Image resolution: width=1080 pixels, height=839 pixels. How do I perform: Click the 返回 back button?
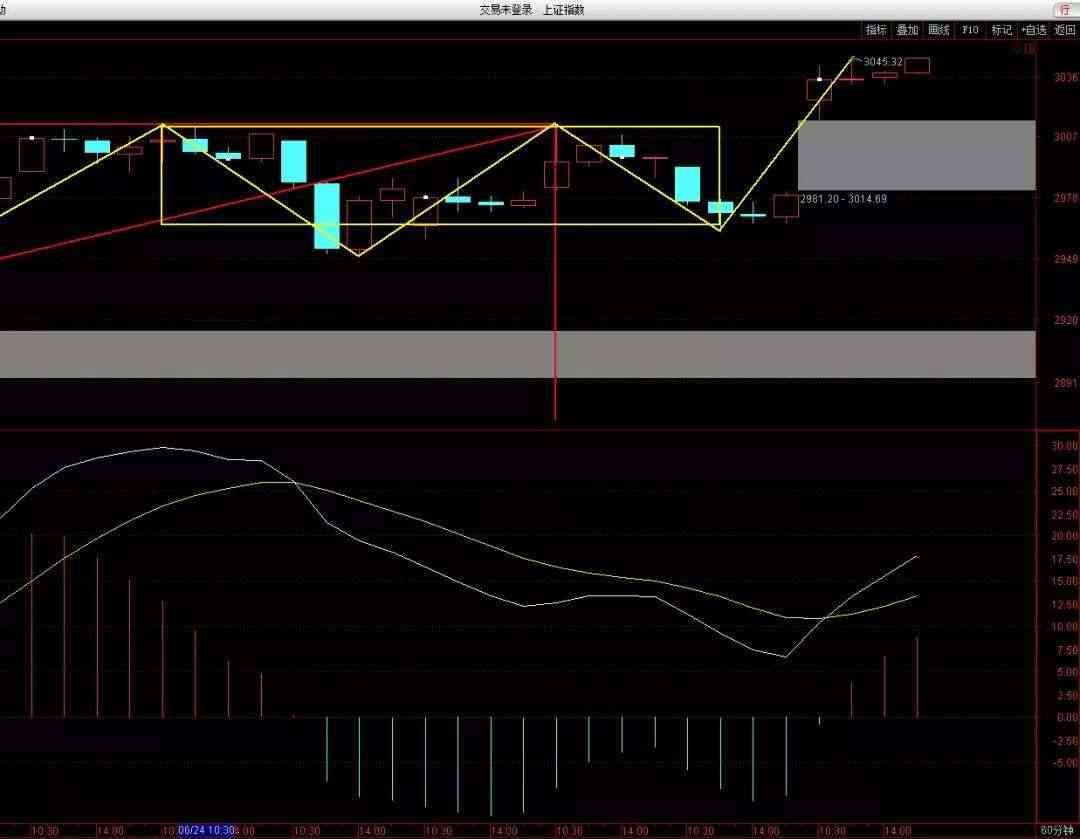[1064, 30]
